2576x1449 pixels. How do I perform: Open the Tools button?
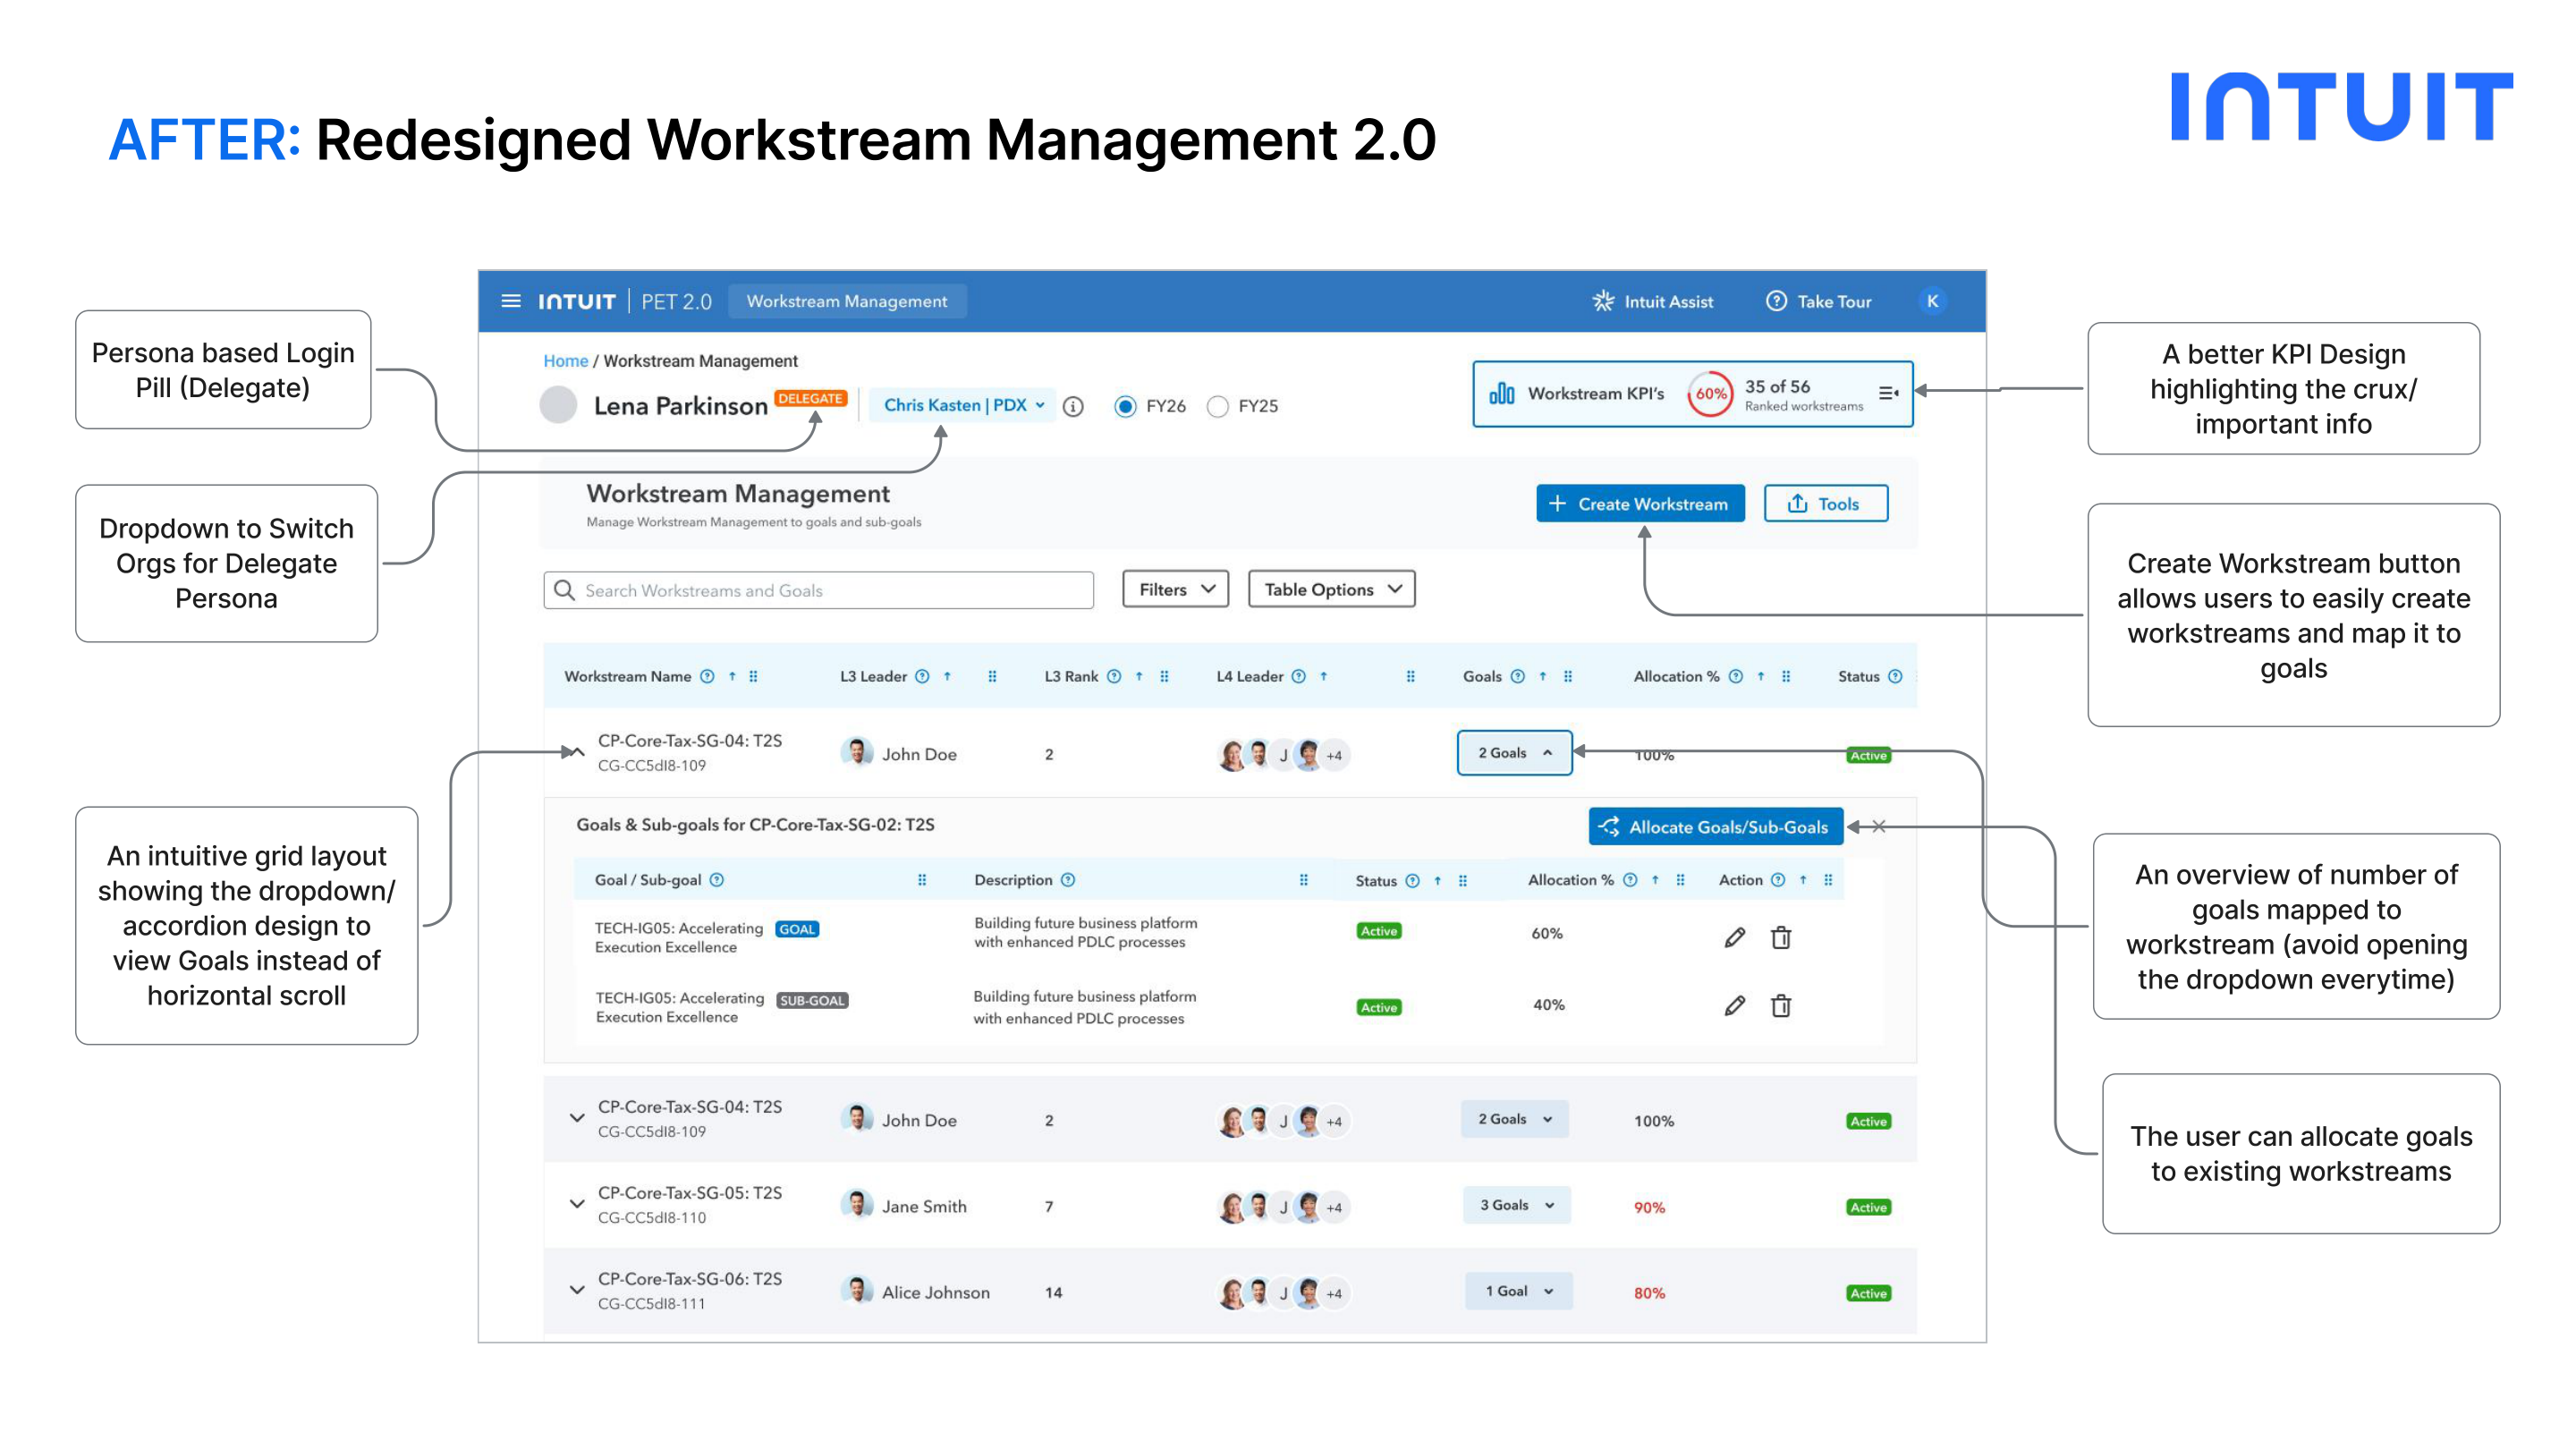pyautogui.click(x=1826, y=504)
